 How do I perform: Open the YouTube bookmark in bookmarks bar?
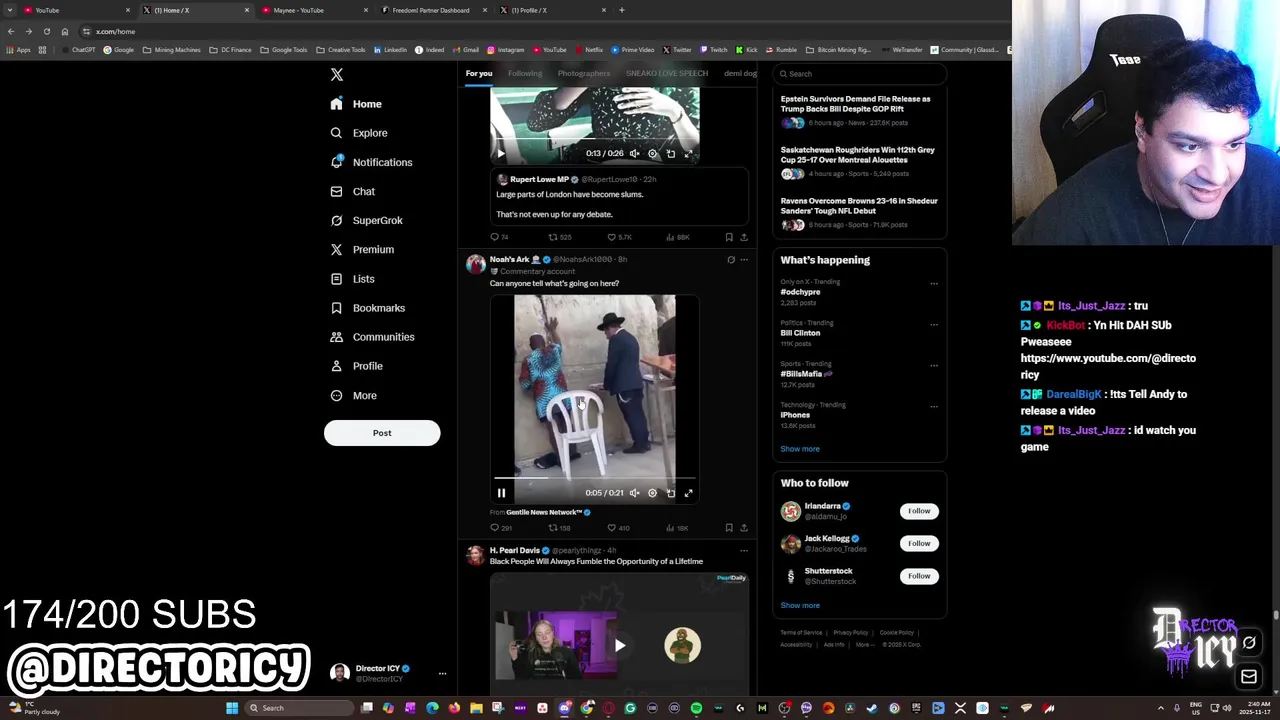pos(550,50)
